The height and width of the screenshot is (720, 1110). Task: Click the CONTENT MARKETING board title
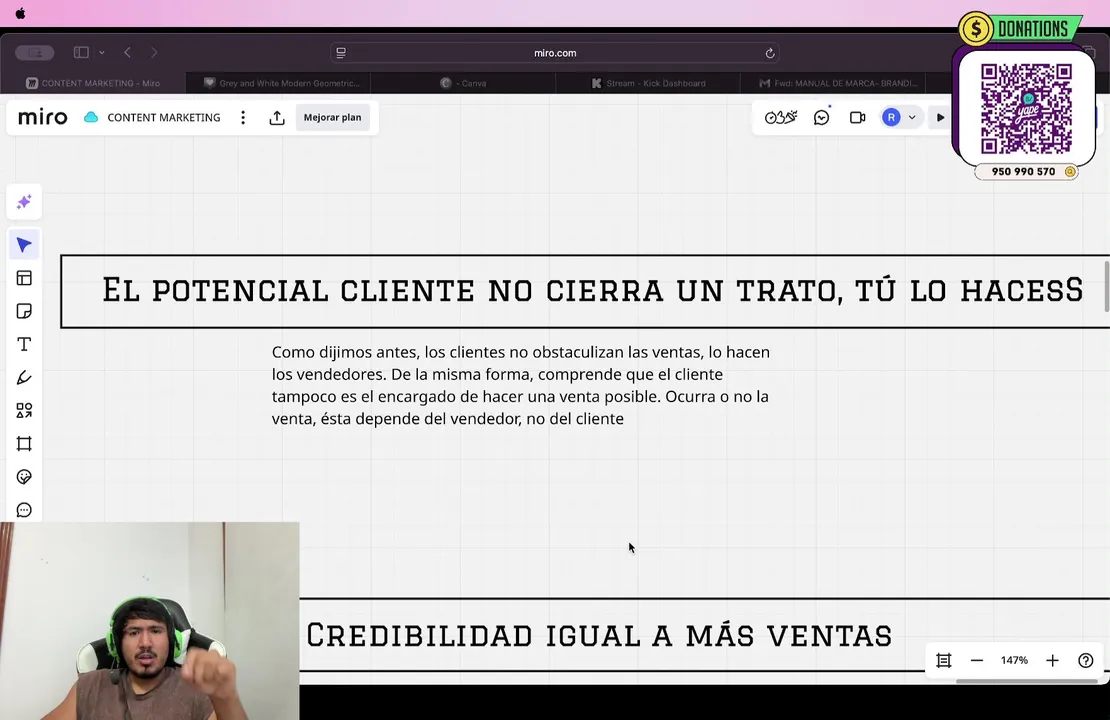[x=164, y=118]
